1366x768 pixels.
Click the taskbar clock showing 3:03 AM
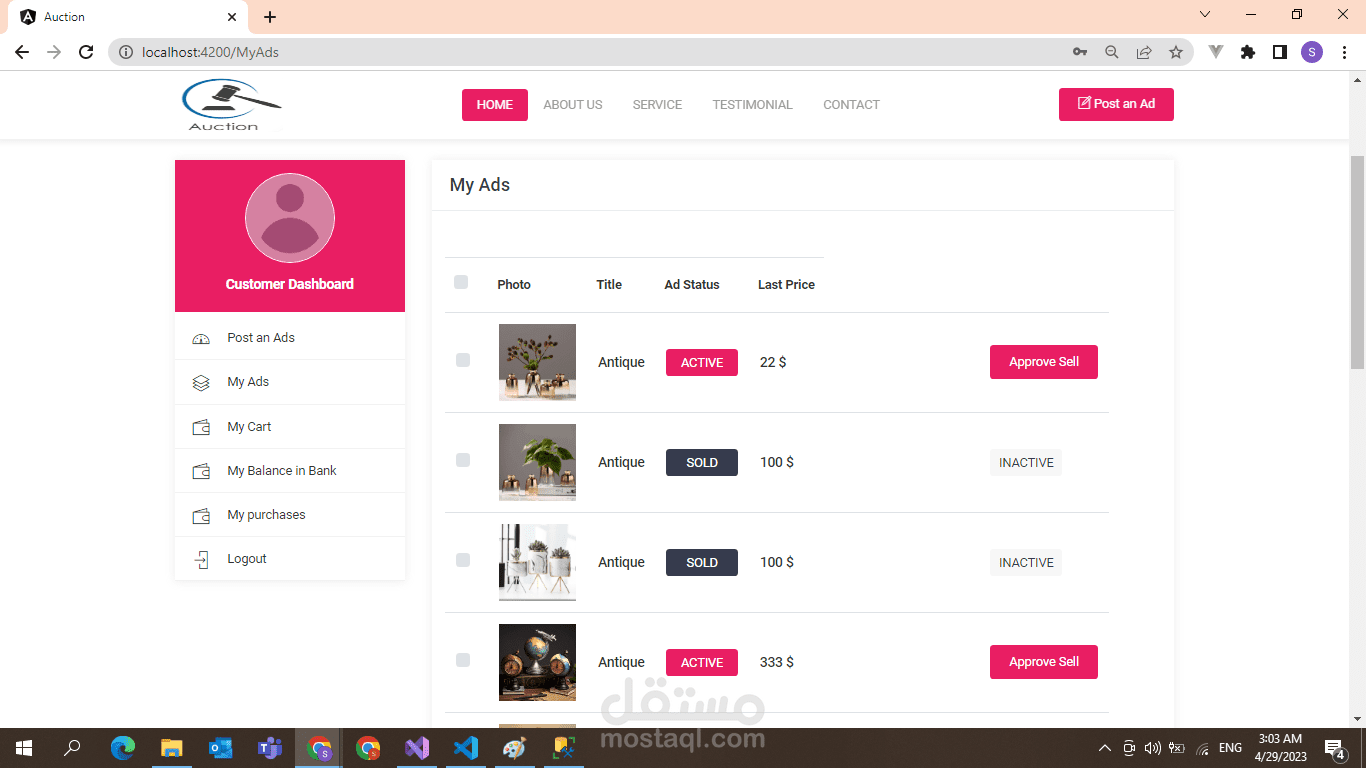1281,748
